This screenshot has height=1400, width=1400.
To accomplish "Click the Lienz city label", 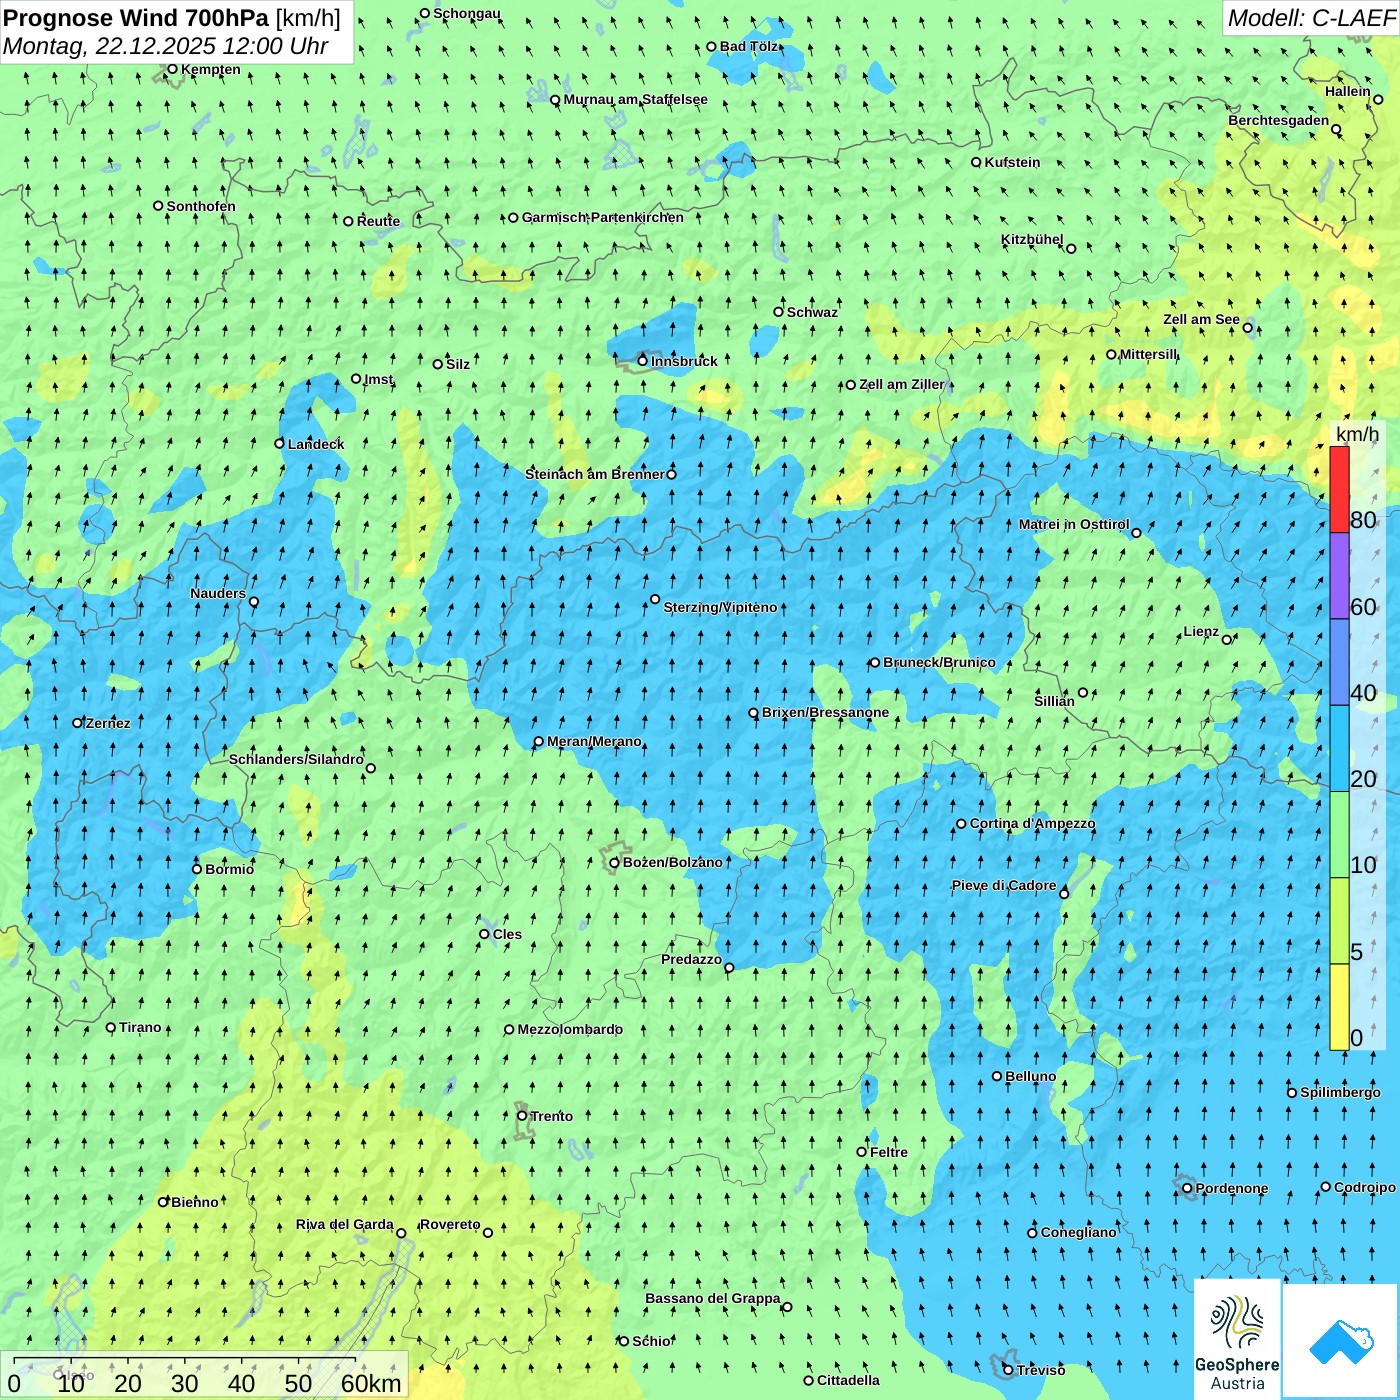I will click(1201, 632).
